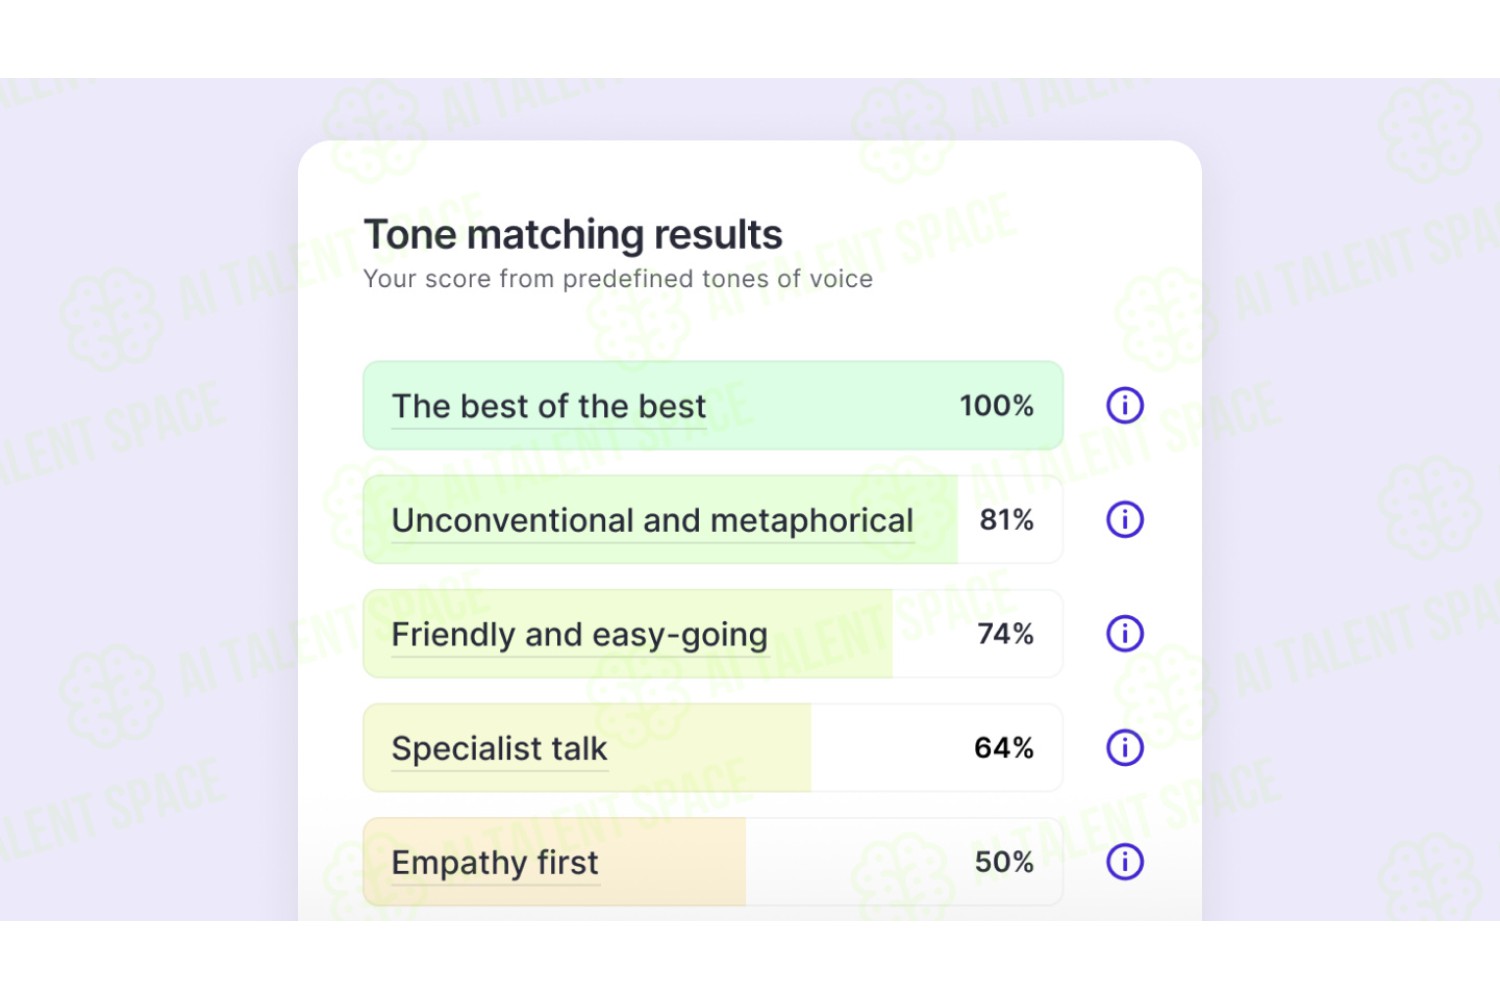
Task: Click the 100% score value
Action: click(997, 405)
